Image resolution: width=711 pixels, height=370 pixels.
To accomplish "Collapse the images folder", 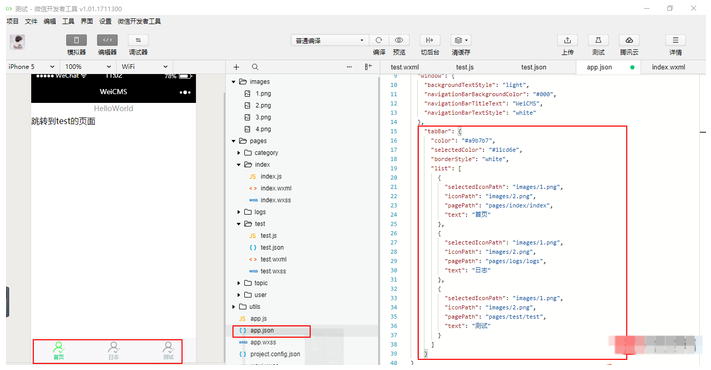I will point(234,82).
